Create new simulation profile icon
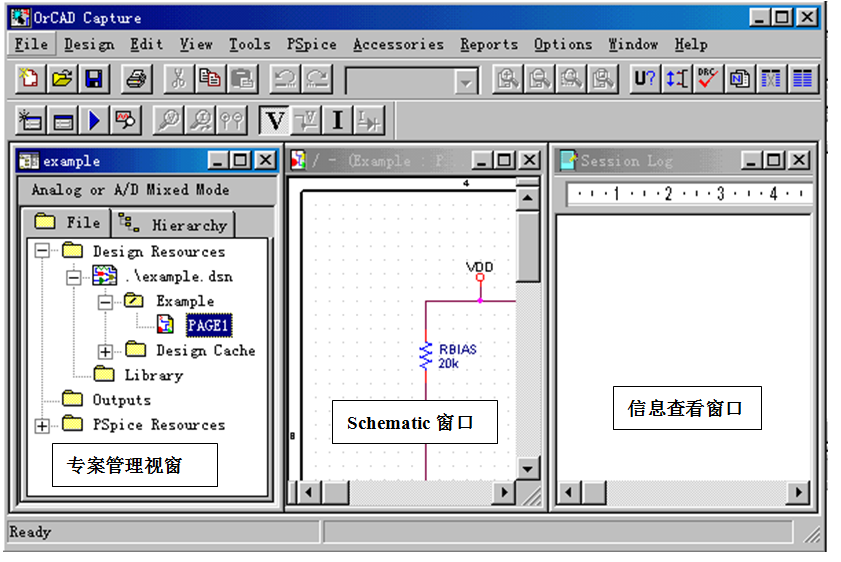This screenshot has width=841, height=562. (29, 120)
